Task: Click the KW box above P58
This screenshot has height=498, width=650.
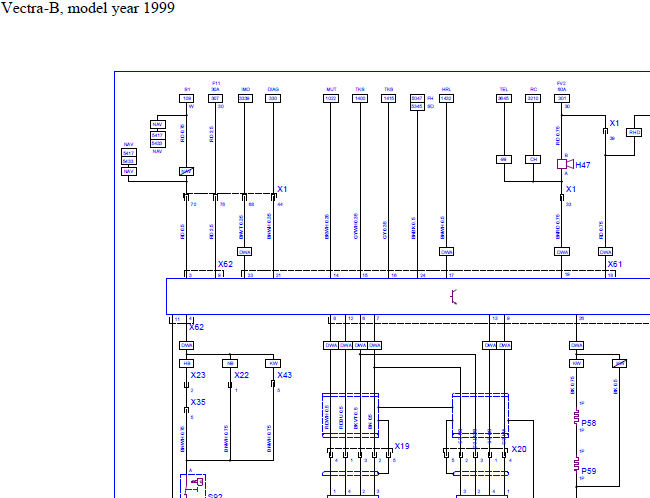Action: click(576, 364)
